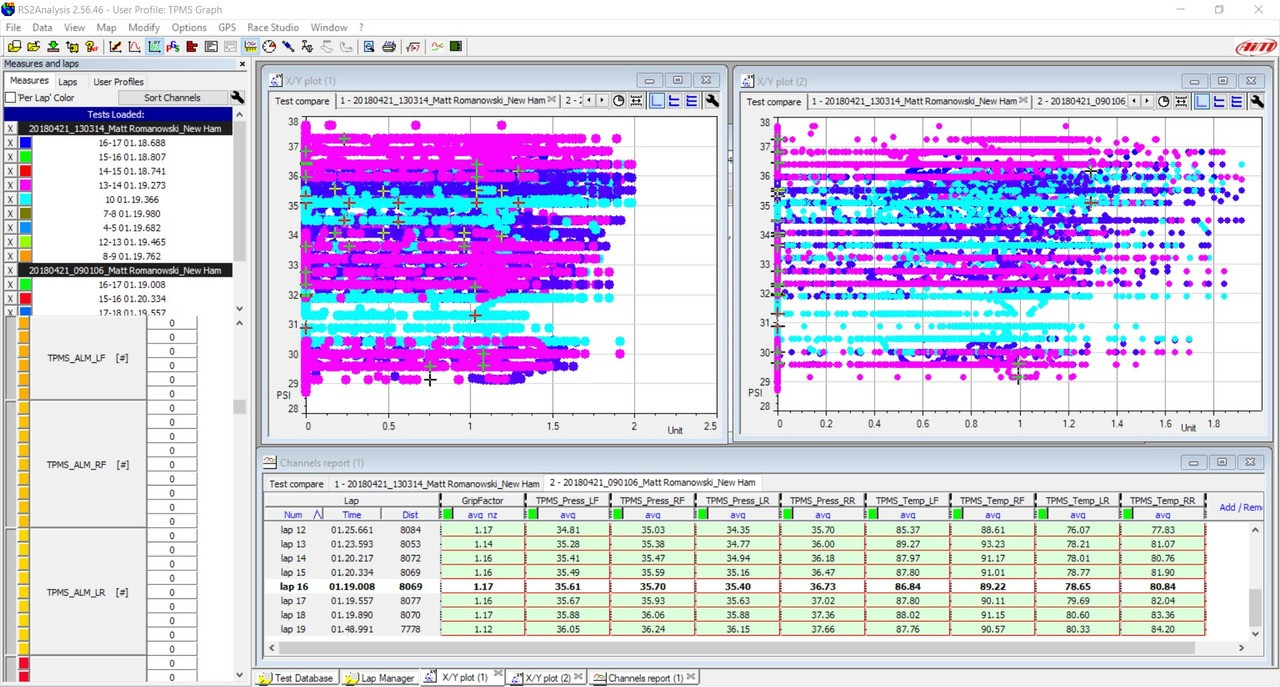Click the histogram plot toolbar icon
The image size is (1280, 687).
tap(134, 47)
